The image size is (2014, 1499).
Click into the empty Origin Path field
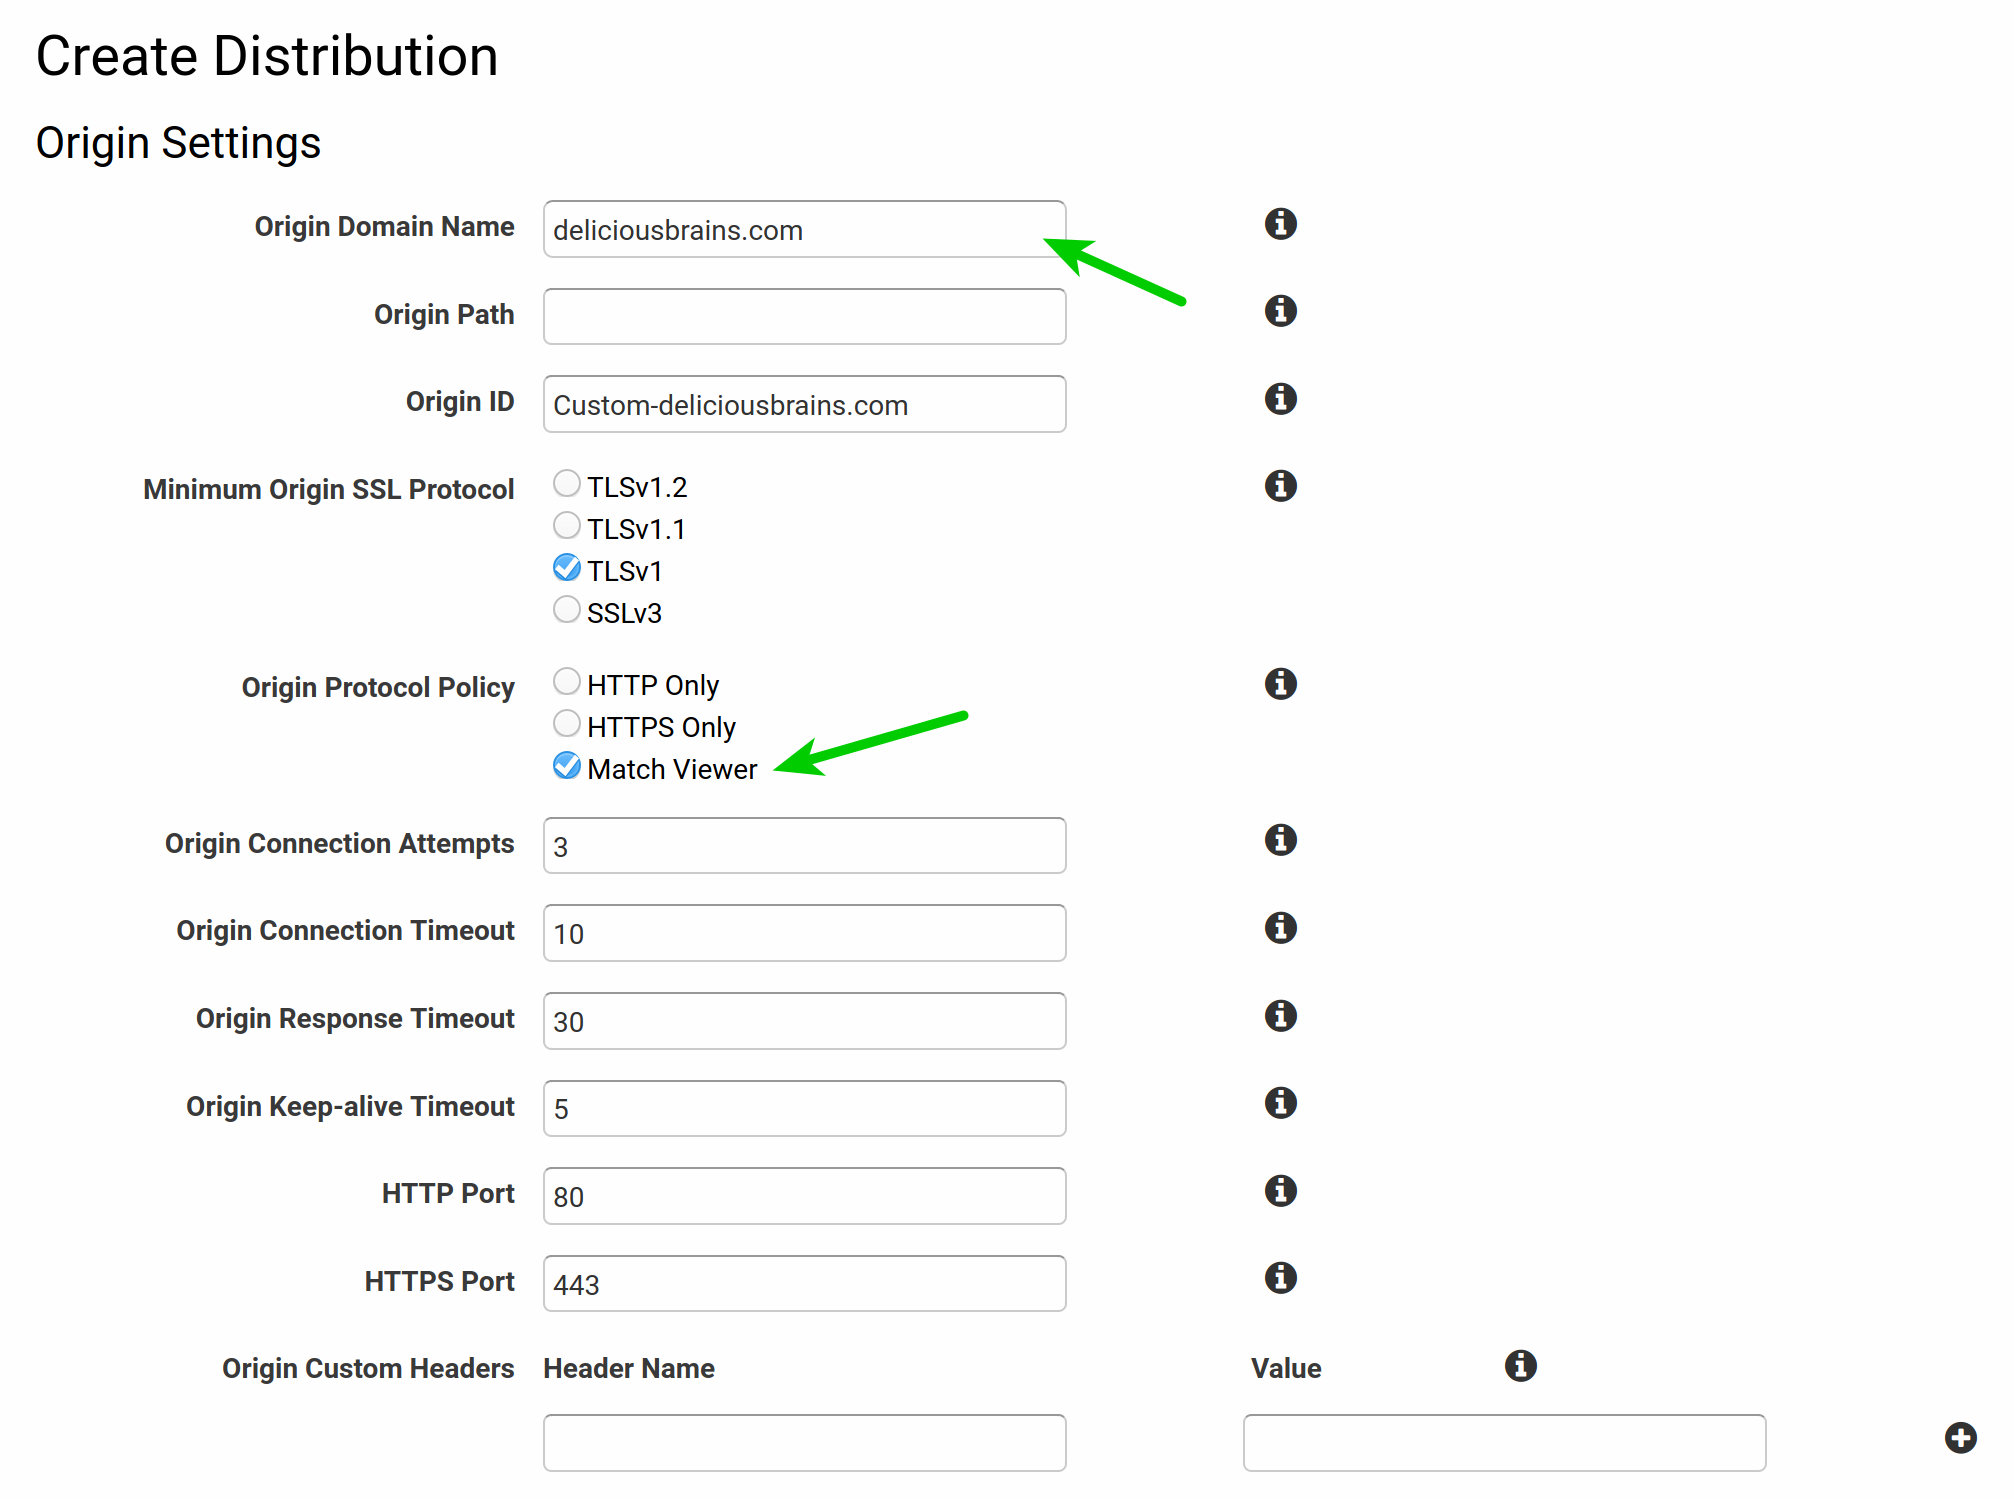[804, 316]
